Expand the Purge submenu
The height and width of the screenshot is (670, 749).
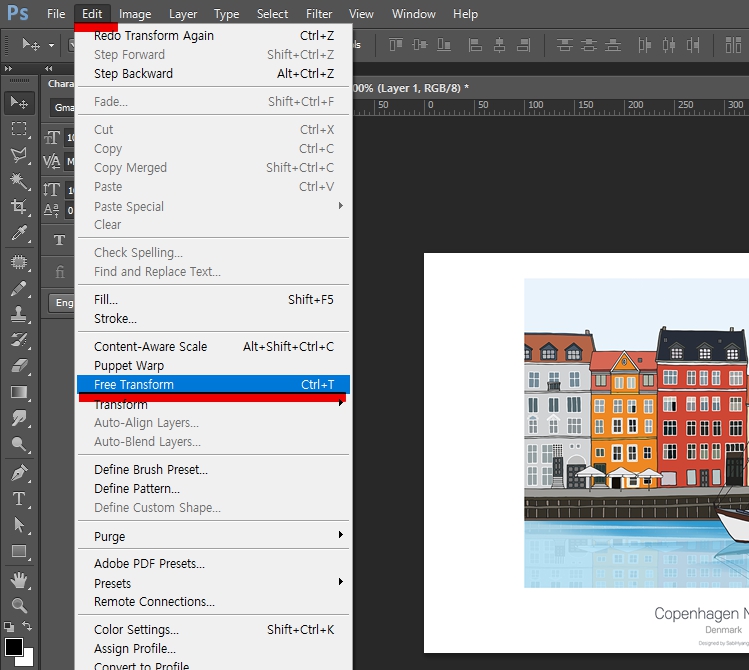340,534
